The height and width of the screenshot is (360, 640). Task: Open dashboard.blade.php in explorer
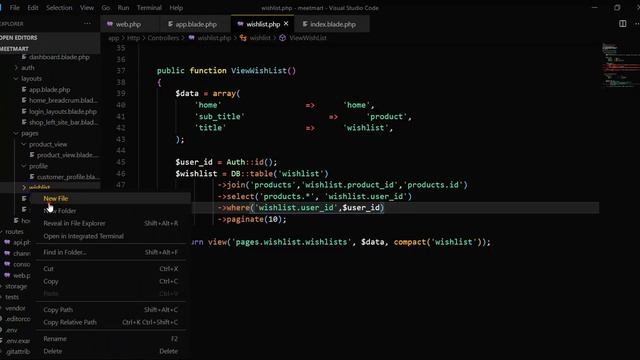(x=59, y=57)
